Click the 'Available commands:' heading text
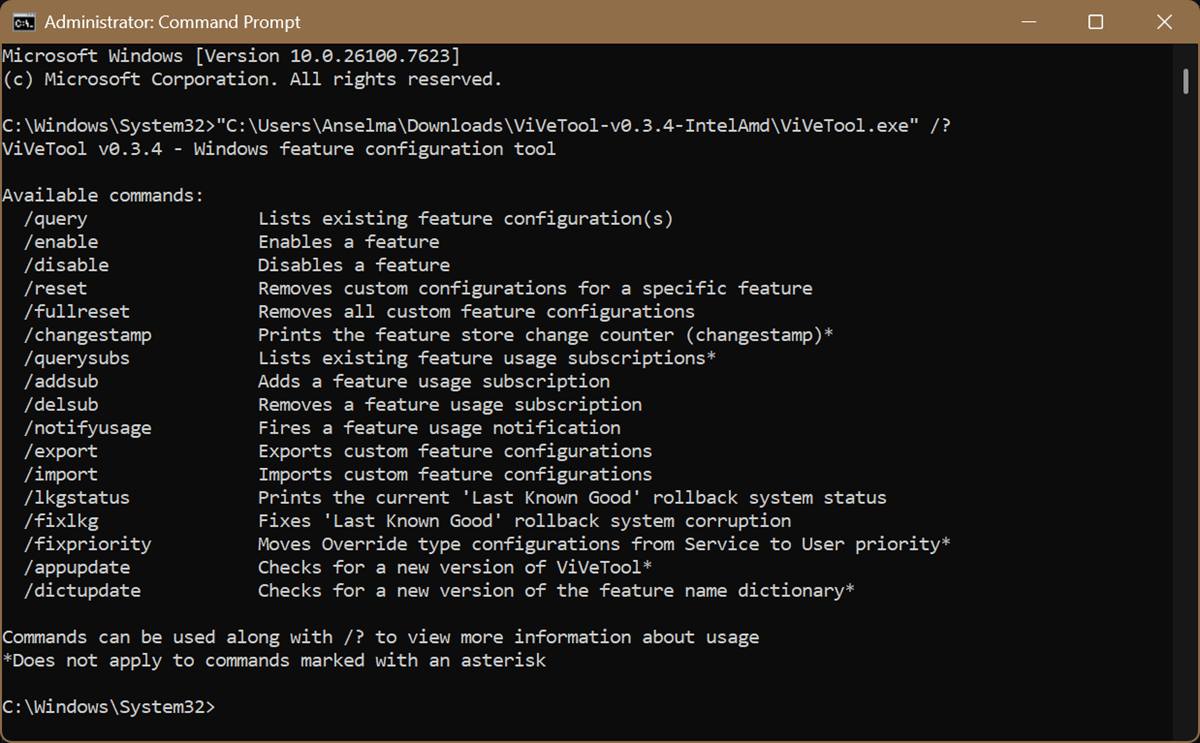The width and height of the screenshot is (1200, 743). (x=103, y=195)
